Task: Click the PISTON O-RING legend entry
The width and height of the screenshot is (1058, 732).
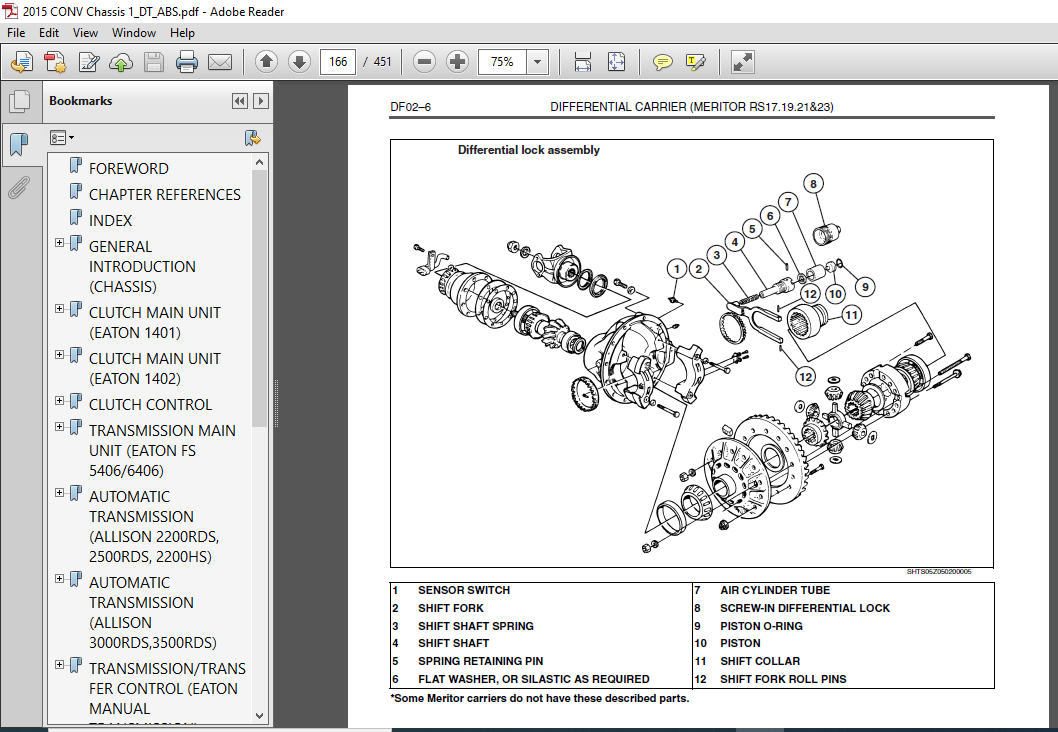Action: pos(761,626)
